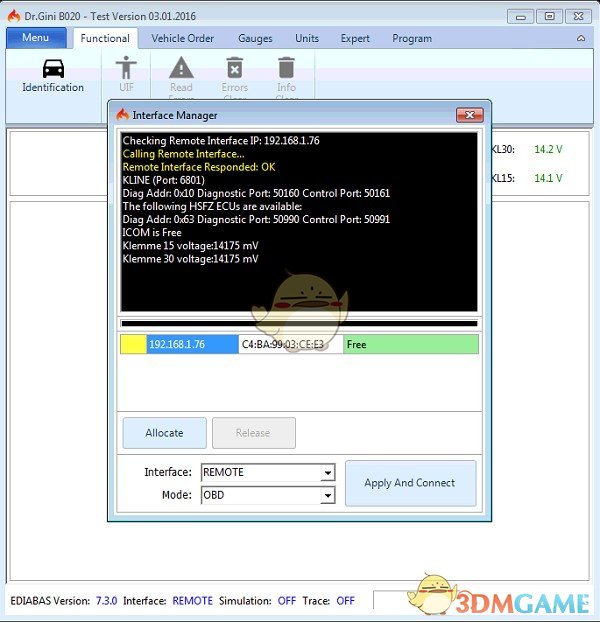Open the Gauges tab

tap(255, 38)
